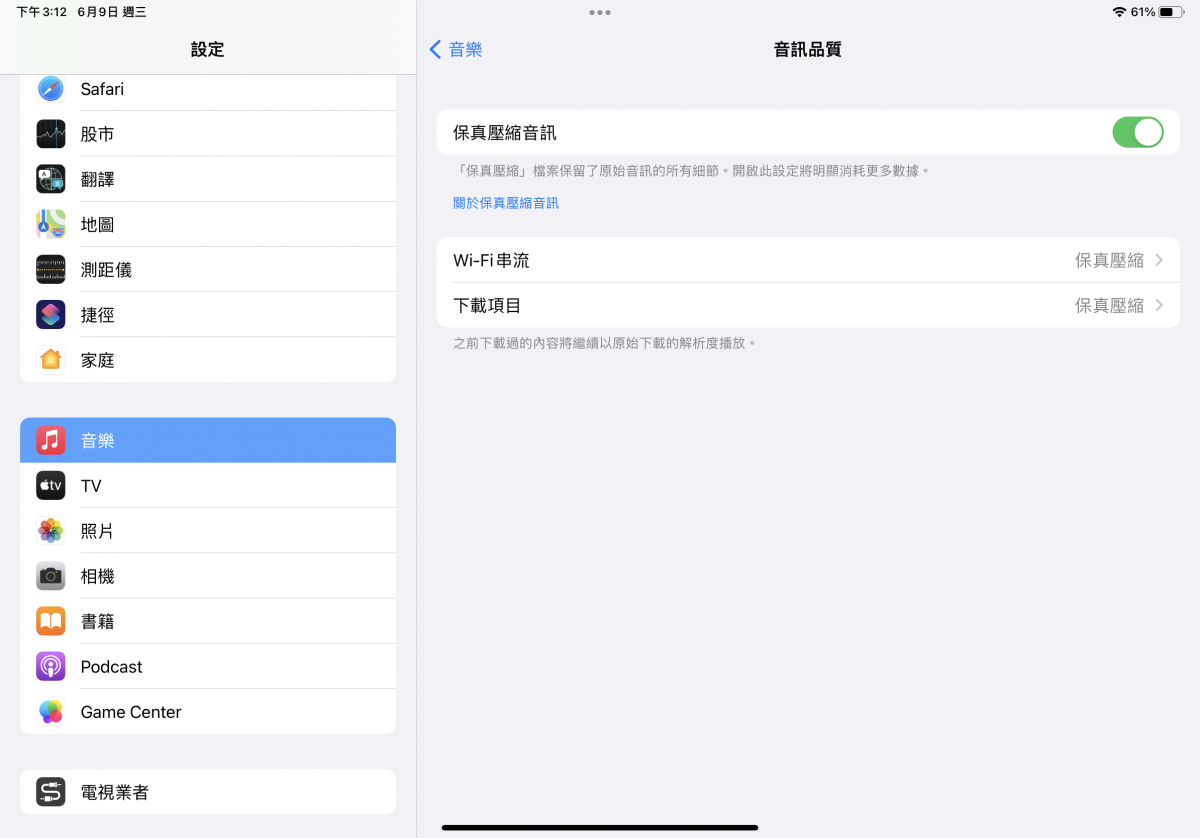
Task: Open 照片 settings row
Action: click(x=208, y=531)
